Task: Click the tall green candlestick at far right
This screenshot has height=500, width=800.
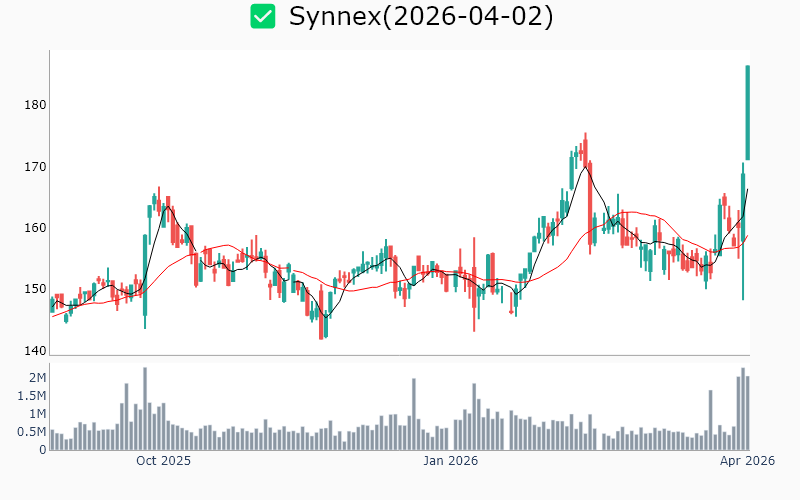Action: coord(747,112)
